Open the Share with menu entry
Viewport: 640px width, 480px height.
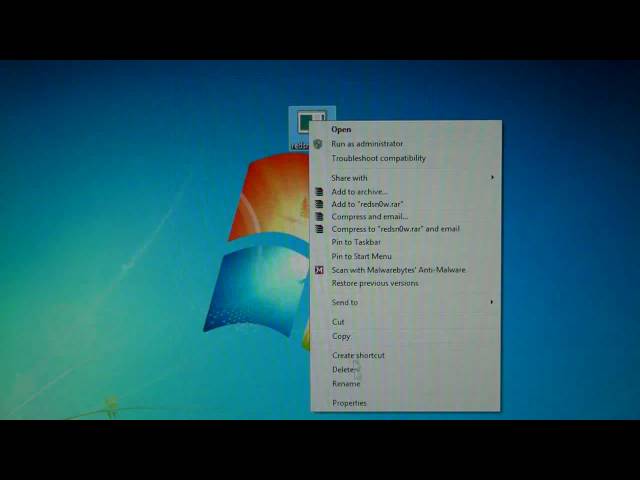pyautogui.click(x=349, y=178)
